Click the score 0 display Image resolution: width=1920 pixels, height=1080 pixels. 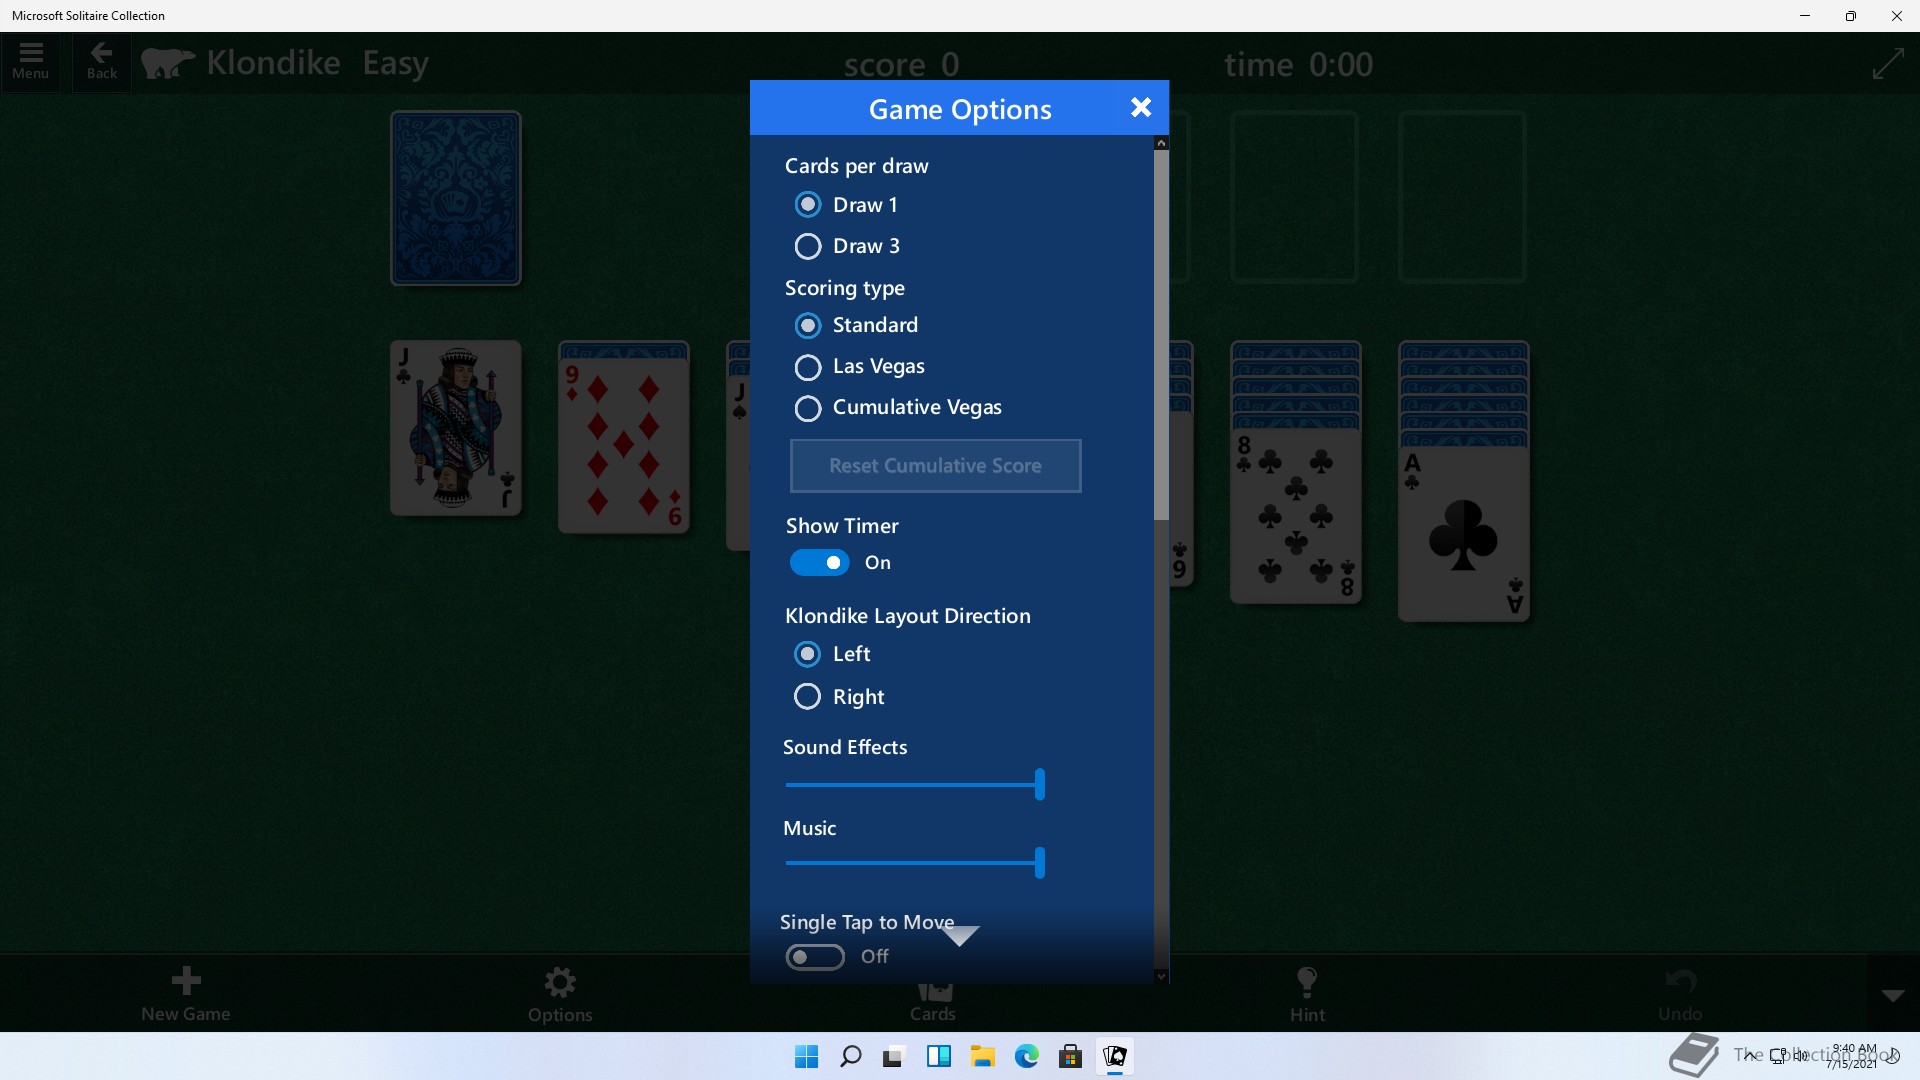point(901,65)
